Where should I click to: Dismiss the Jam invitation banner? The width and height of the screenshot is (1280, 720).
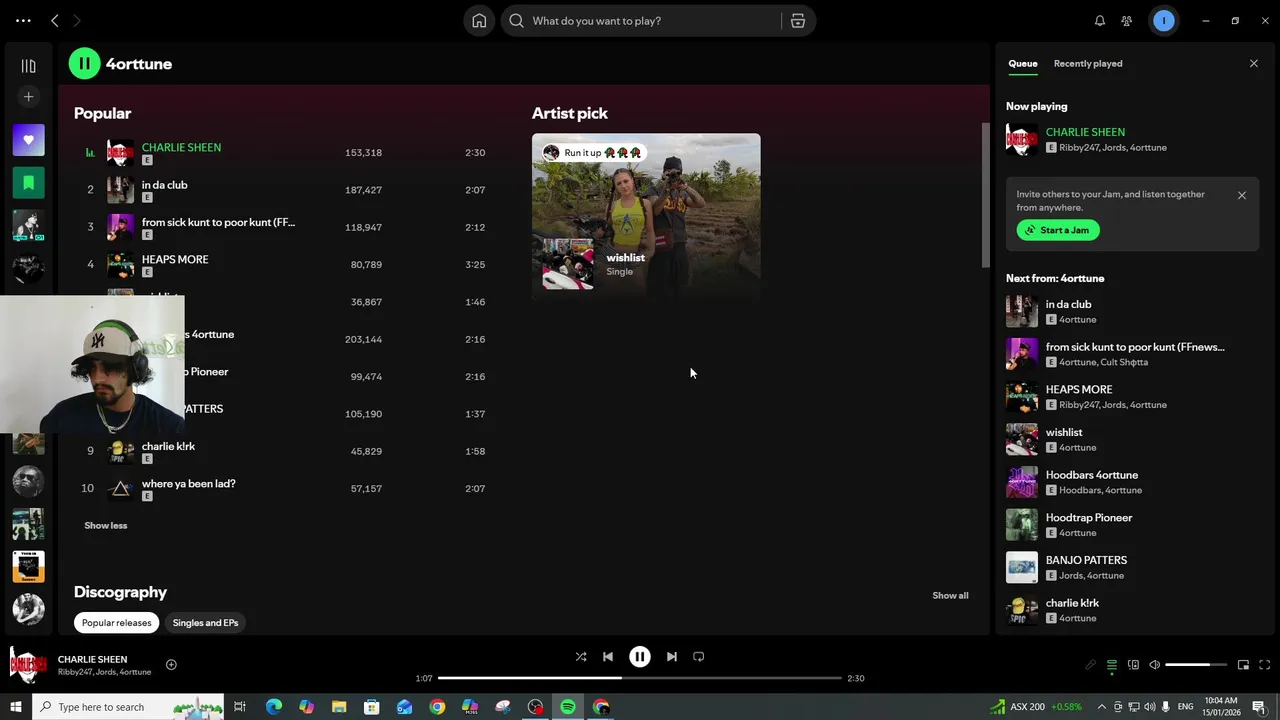(1242, 196)
